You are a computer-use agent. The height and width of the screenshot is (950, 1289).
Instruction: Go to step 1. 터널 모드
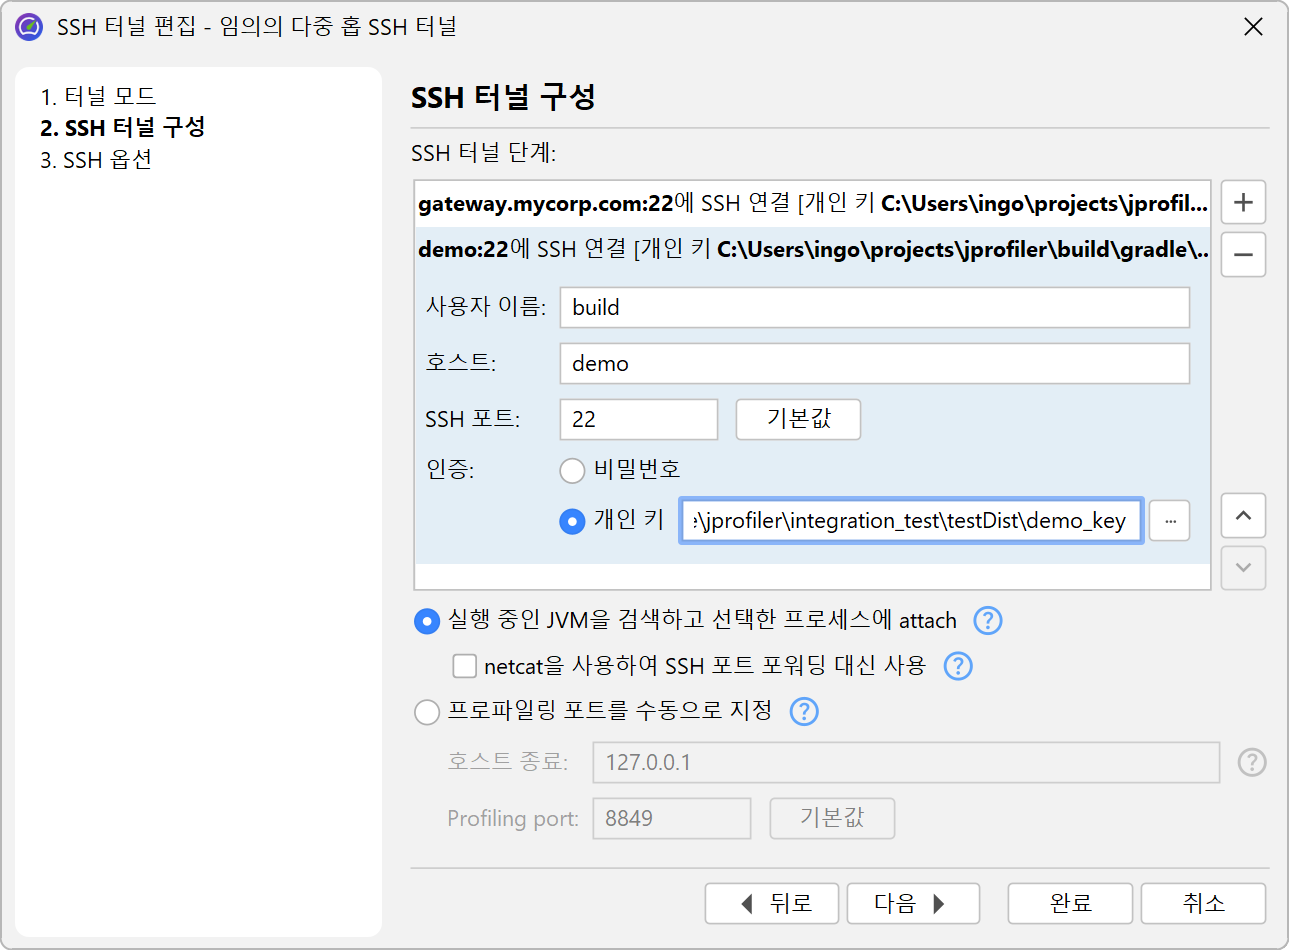point(98,96)
